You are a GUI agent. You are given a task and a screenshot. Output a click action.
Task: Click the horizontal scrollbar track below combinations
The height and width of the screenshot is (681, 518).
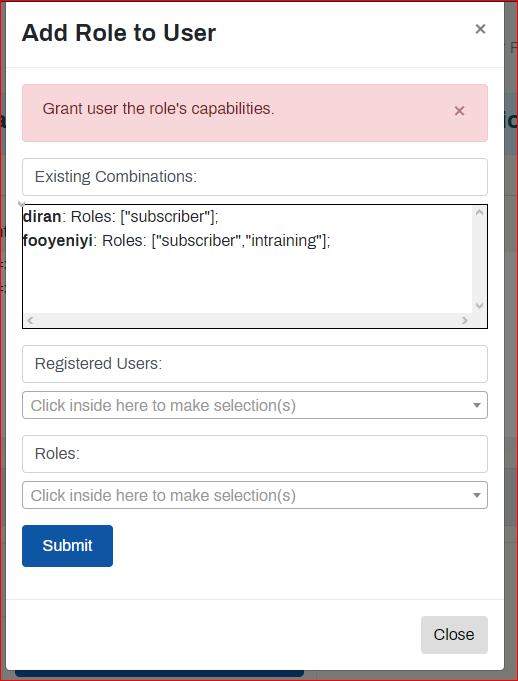click(x=247, y=321)
